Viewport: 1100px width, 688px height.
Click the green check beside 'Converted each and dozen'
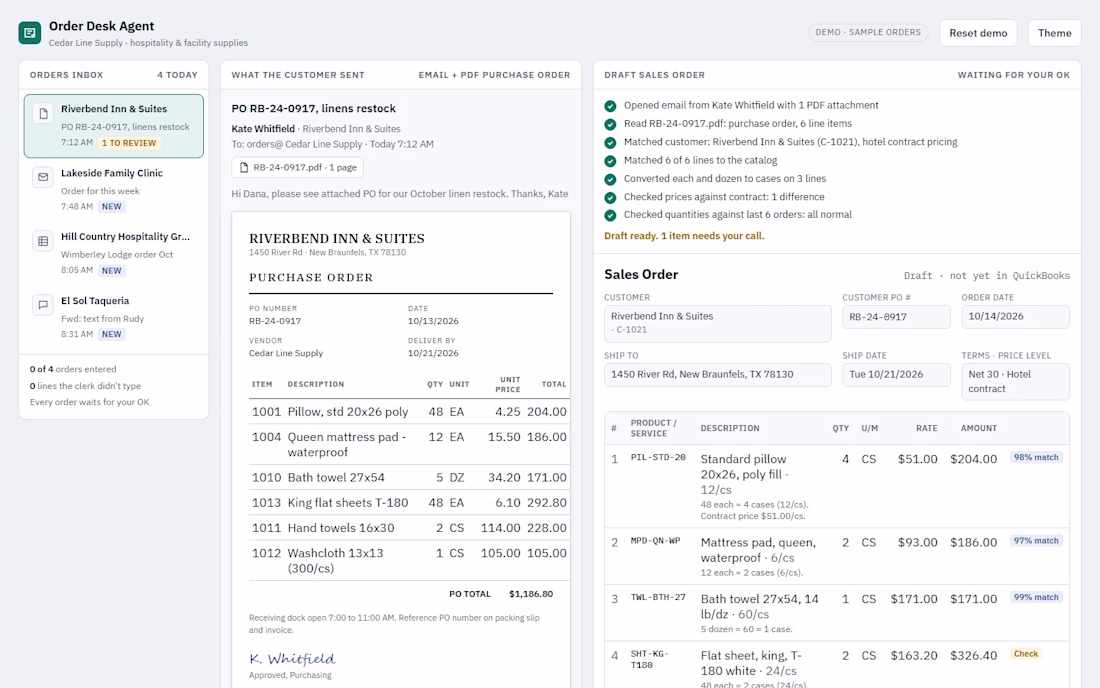[x=610, y=179]
